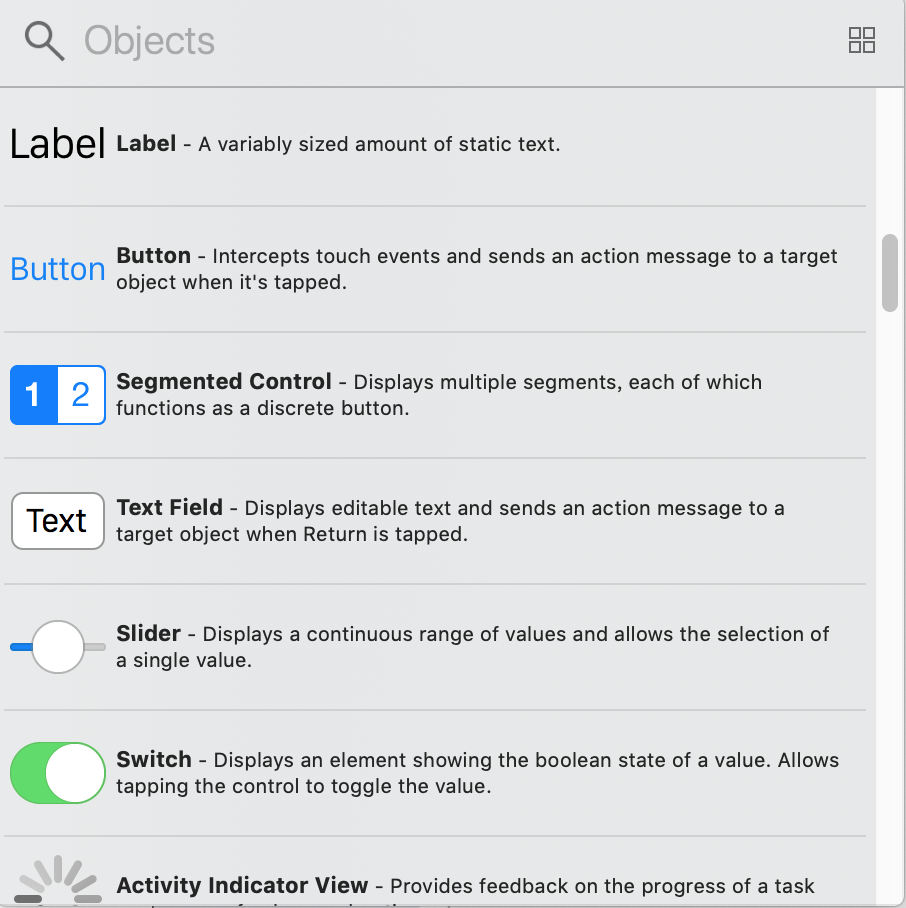Click the search magnifying glass icon
This screenshot has width=906, height=908.
coord(44,41)
